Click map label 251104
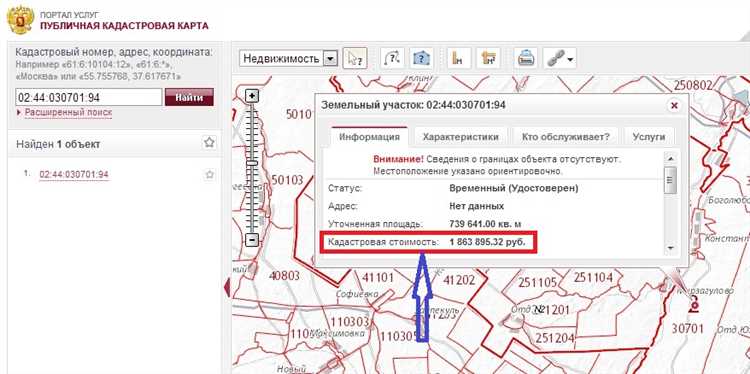The height and width of the screenshot is (374, 750). pos(593,277)
